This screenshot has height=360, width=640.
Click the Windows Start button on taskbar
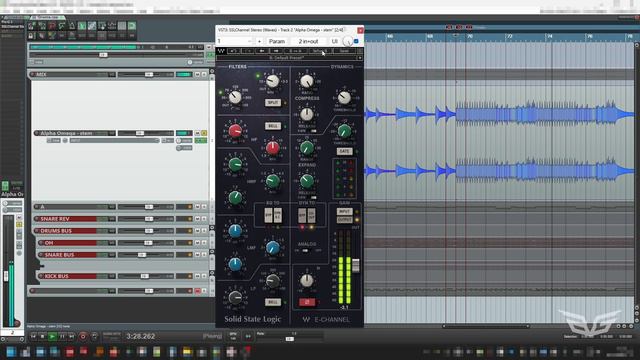click(11, 352)
